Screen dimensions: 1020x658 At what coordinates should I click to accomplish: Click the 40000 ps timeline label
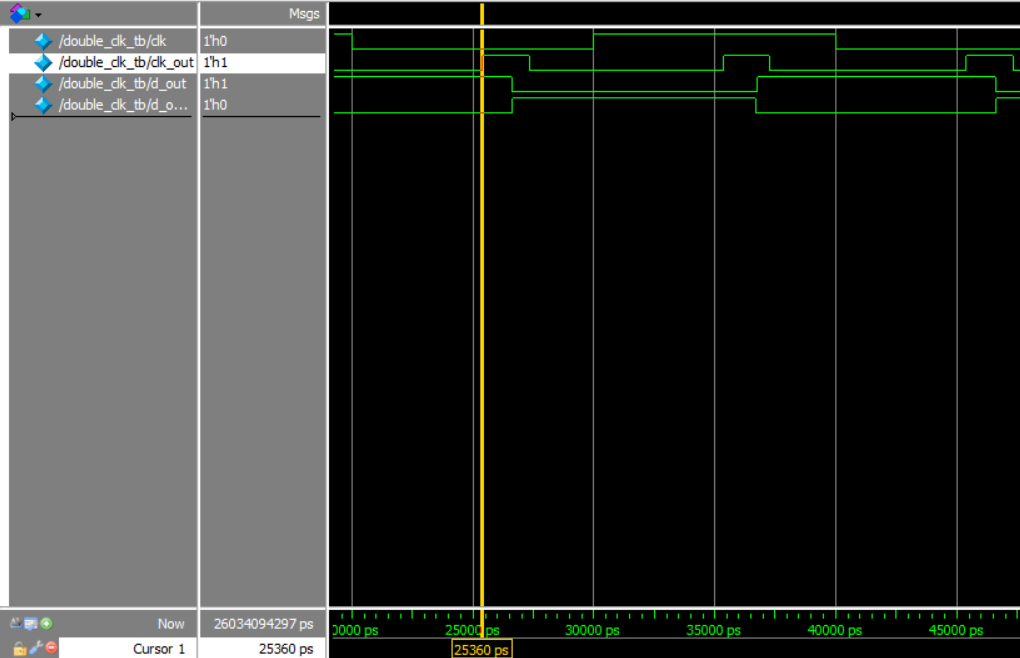tap(835, 630)
